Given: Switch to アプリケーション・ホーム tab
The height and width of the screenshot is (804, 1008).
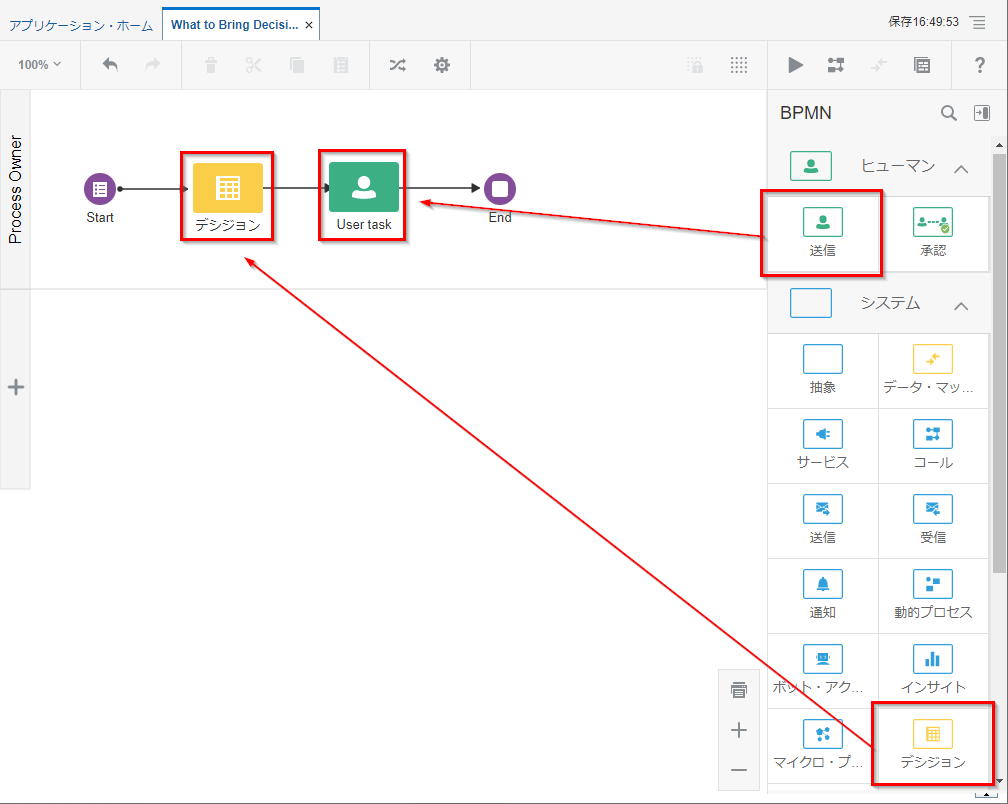Looking at the screenshot, I should tap(81, 25).
